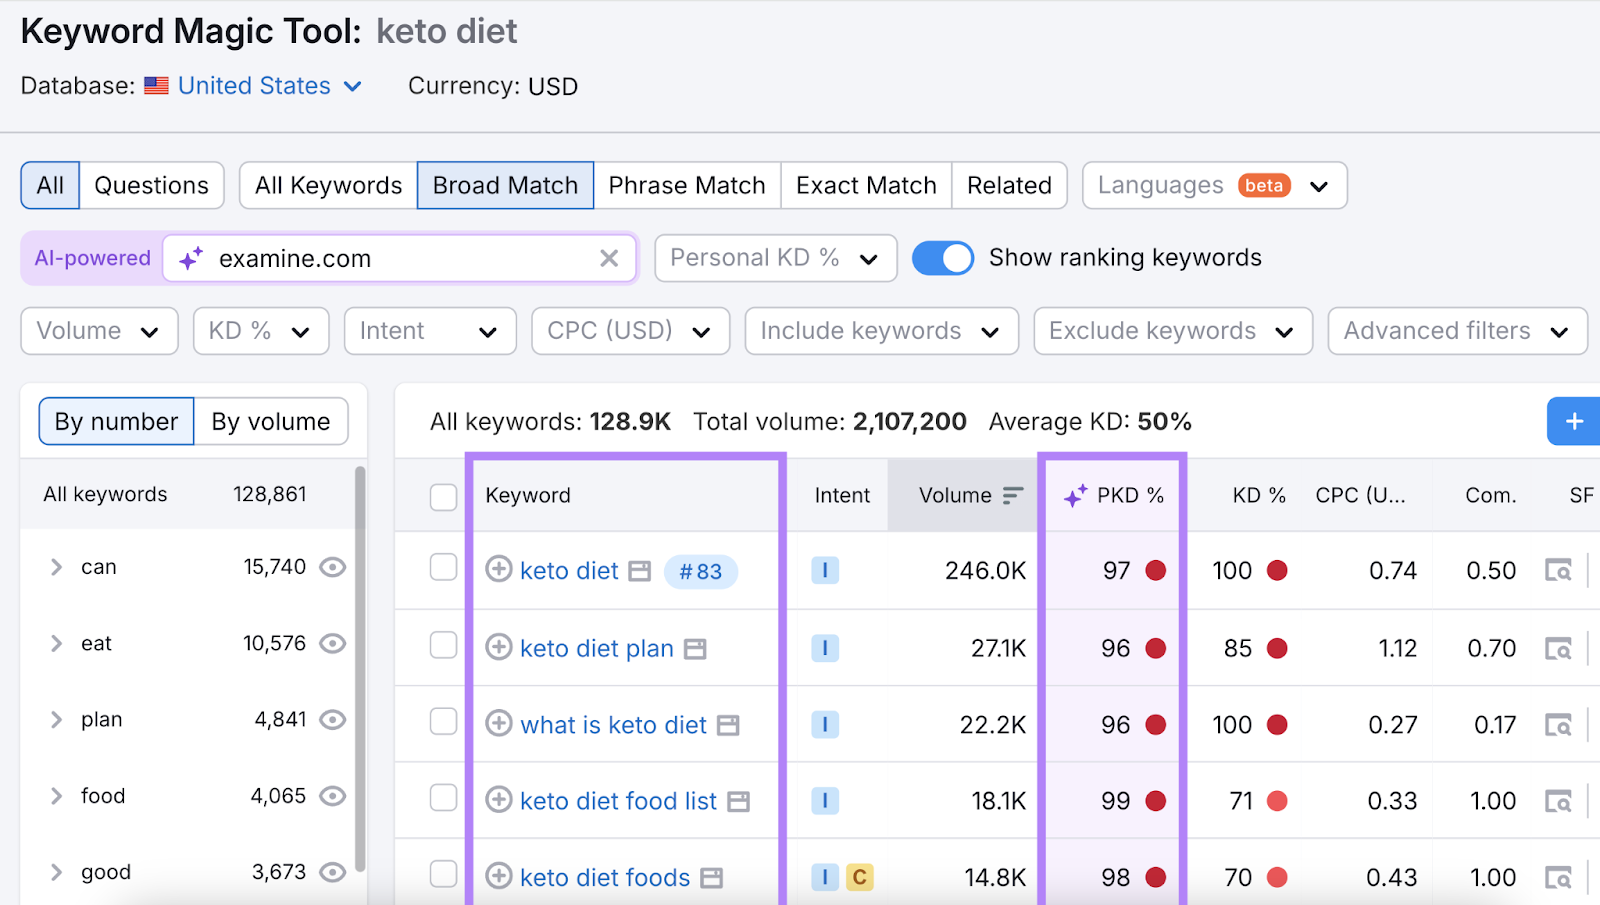Clear the examine.com field via the X icon
The image size is (1600, 905).
coord(610,258)
